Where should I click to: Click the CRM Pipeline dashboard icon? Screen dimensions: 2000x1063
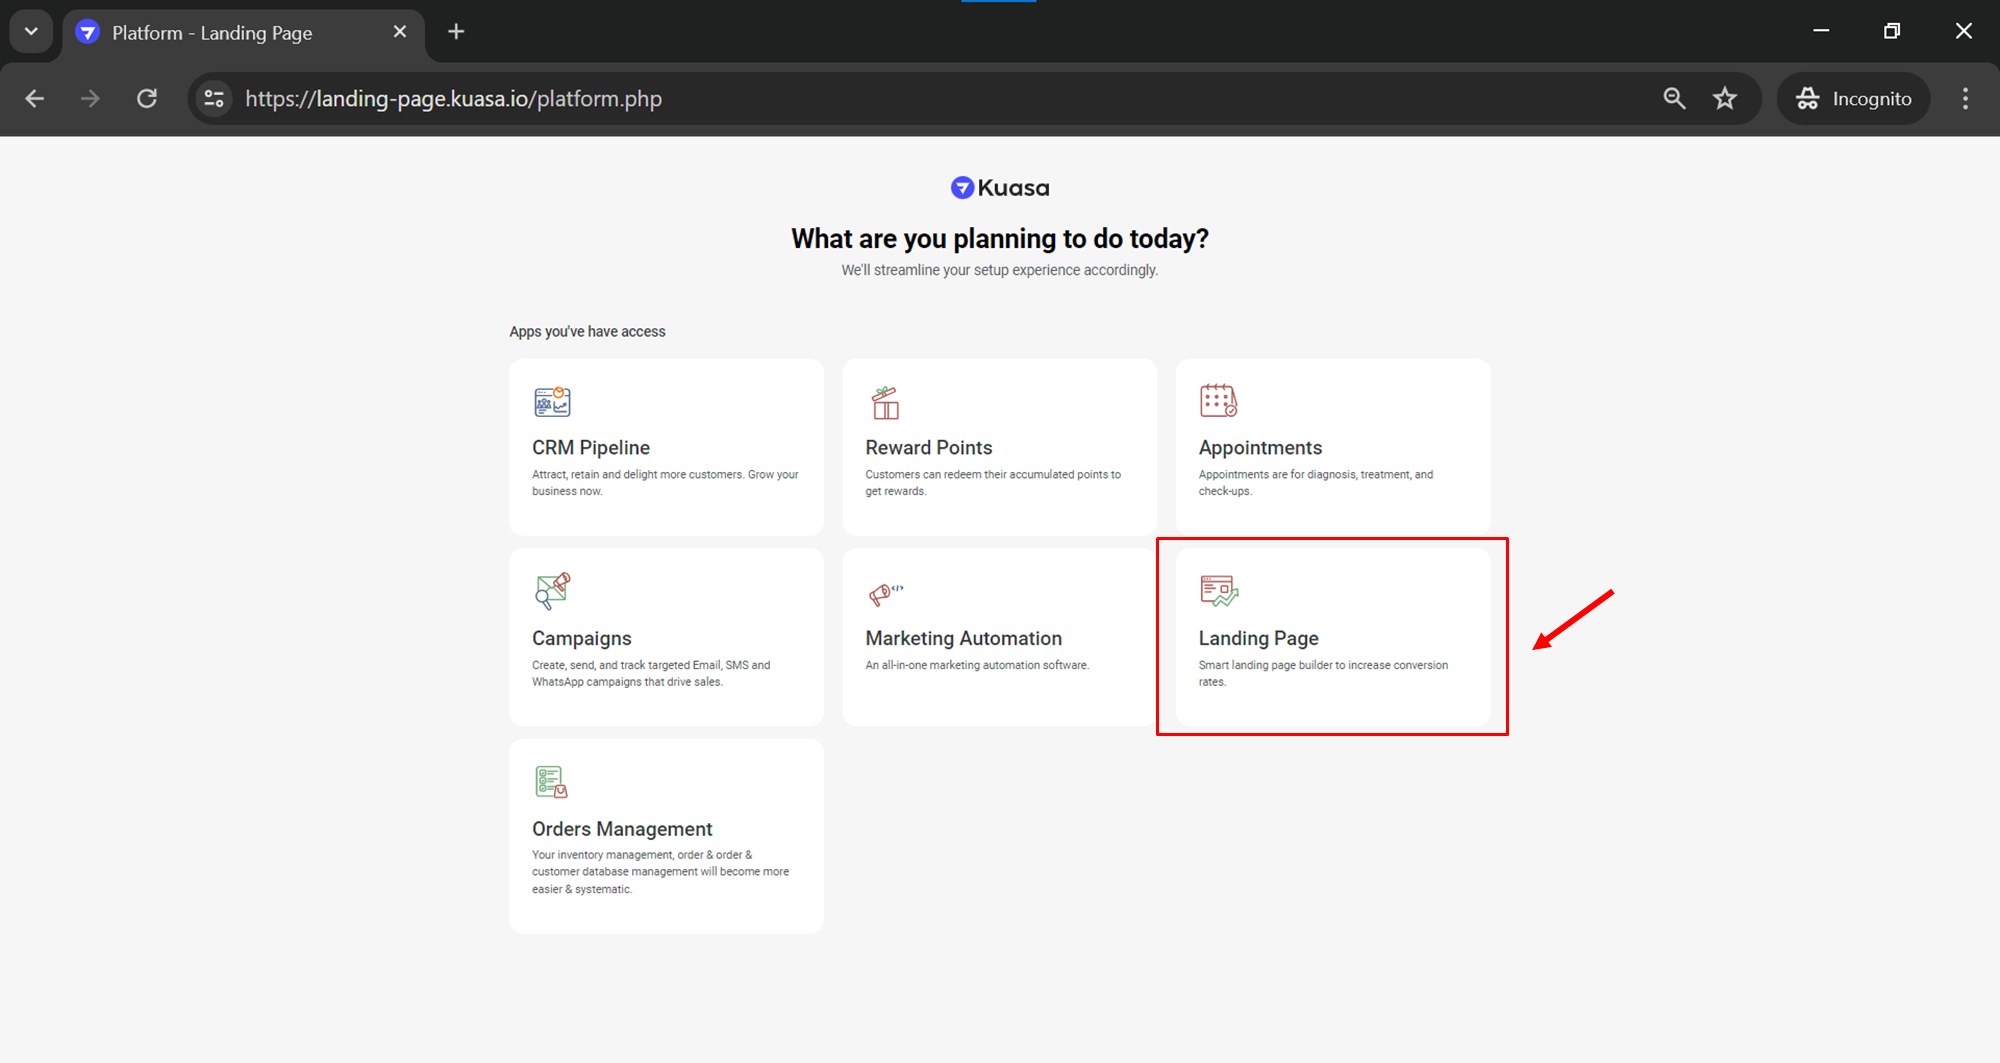coord(552,402)
